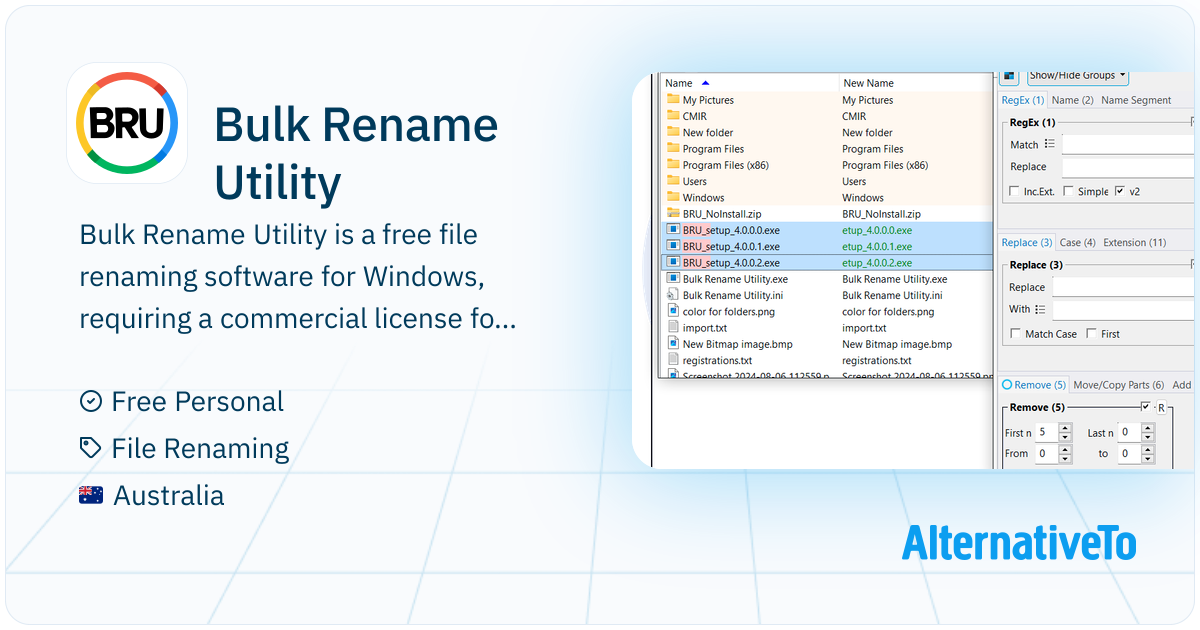Click the icon for New Bitmap image.bmp
The width and height of the screenshot is (1200, 630).
tap(673, 344)
